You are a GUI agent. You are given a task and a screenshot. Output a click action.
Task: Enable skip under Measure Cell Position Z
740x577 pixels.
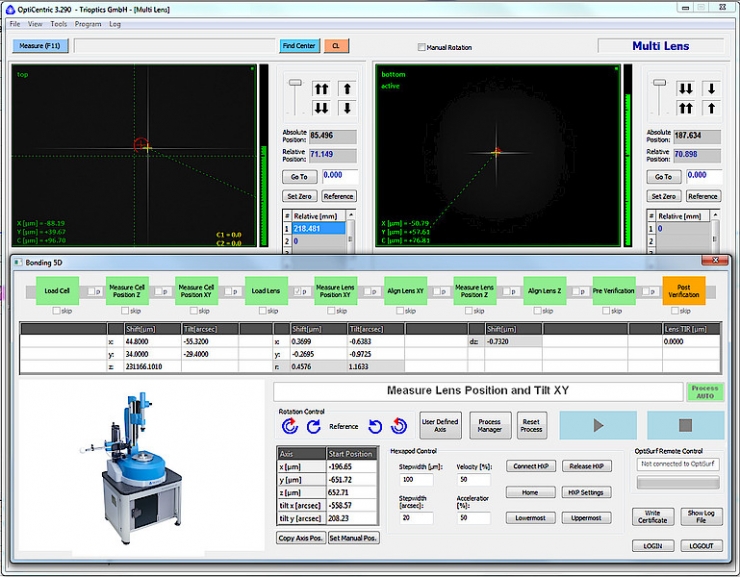[x=125, y=310]
